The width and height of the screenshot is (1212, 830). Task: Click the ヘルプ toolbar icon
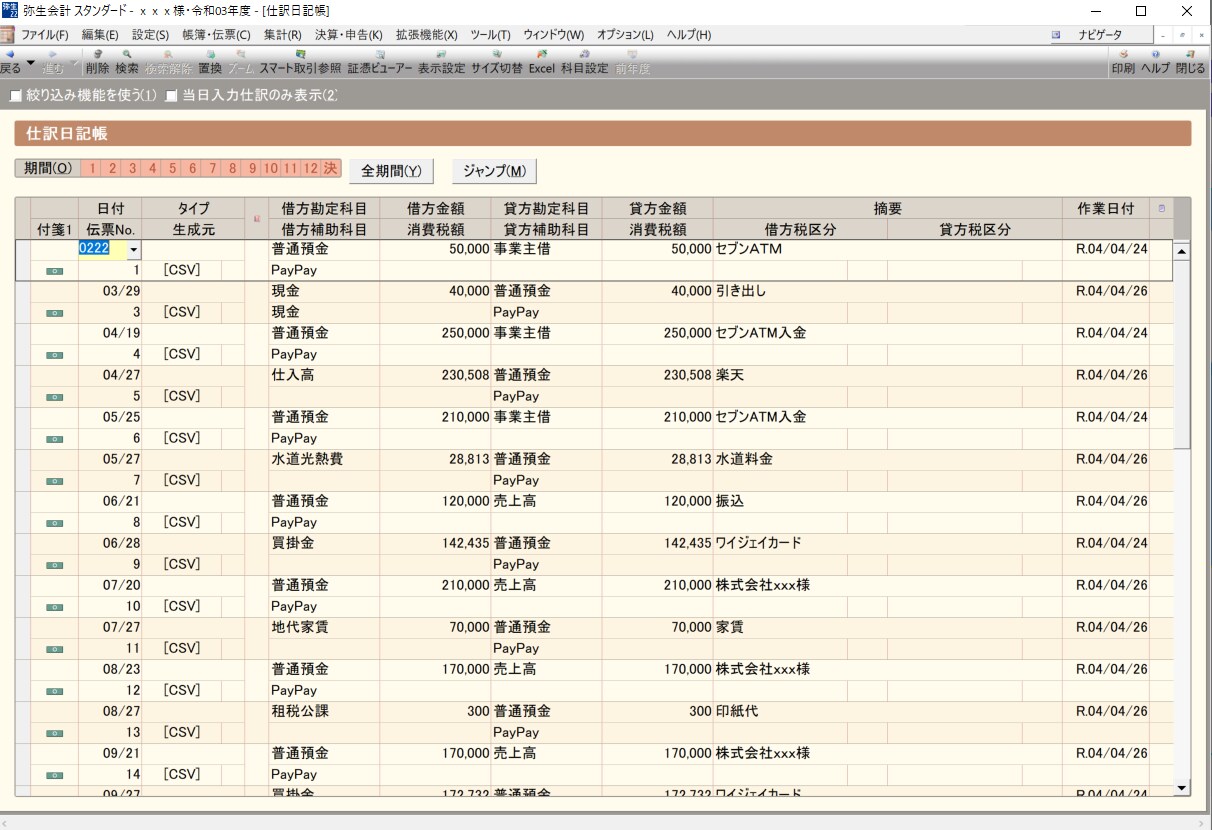pos(1155,62)
